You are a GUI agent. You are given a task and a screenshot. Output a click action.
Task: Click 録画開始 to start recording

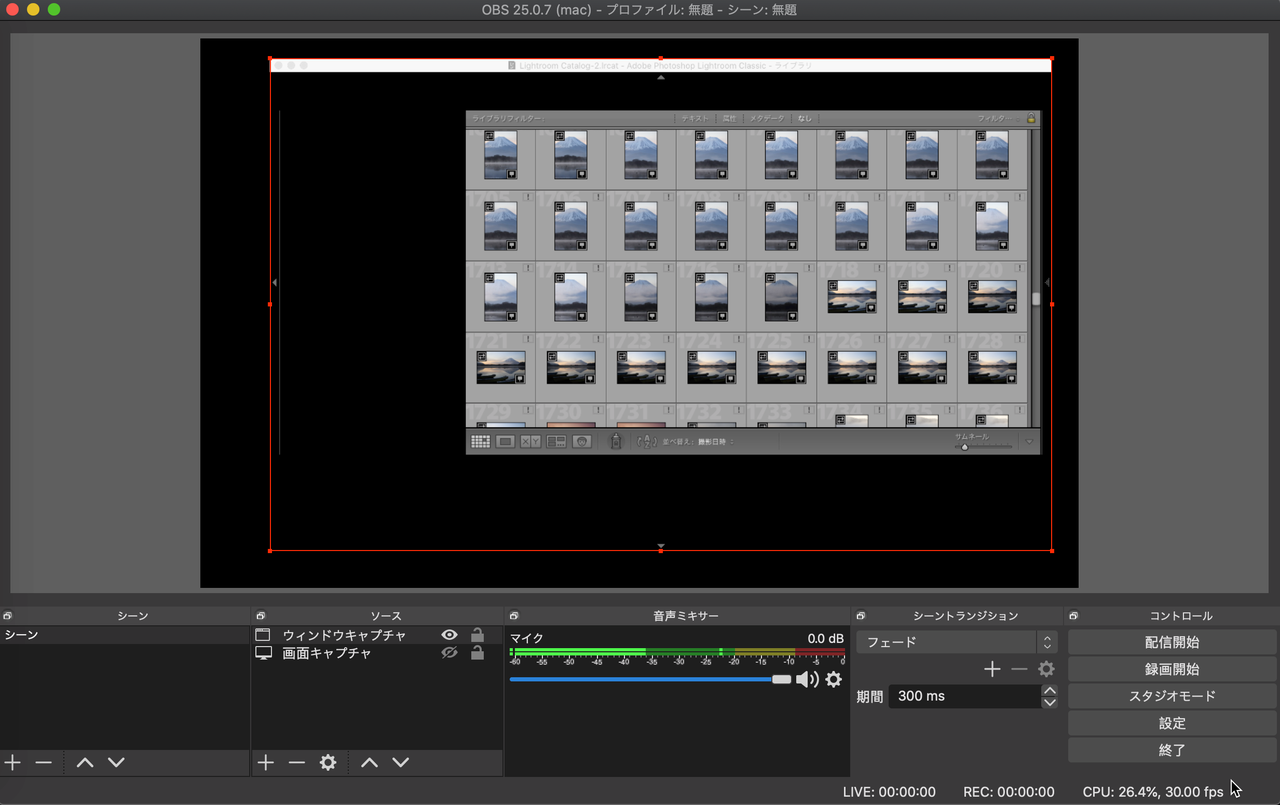pyautogui.click(x=1172, y=669)
